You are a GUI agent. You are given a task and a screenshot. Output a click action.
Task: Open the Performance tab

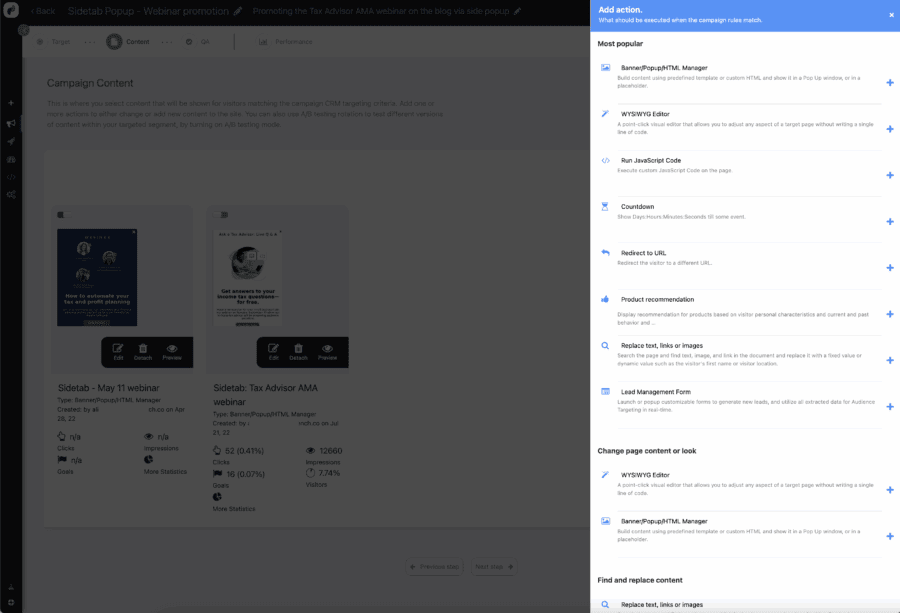[286, 42]
